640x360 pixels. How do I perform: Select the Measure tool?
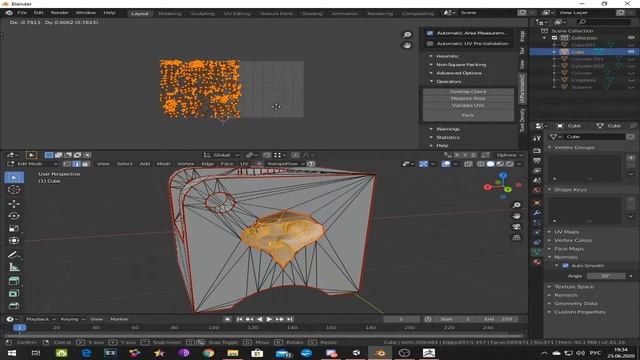coord(14,267)
